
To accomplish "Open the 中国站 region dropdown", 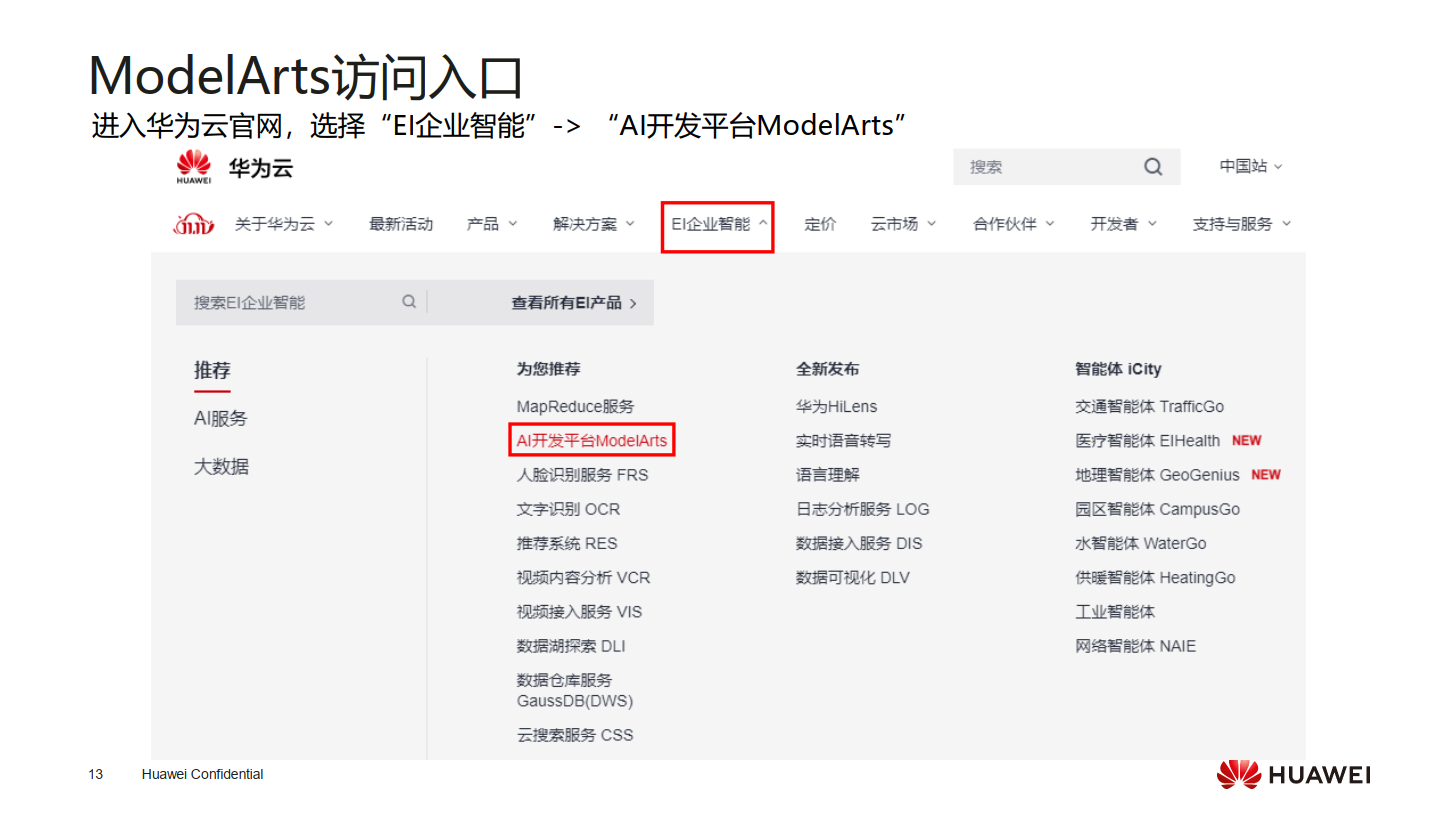I will pos(1250,167).
